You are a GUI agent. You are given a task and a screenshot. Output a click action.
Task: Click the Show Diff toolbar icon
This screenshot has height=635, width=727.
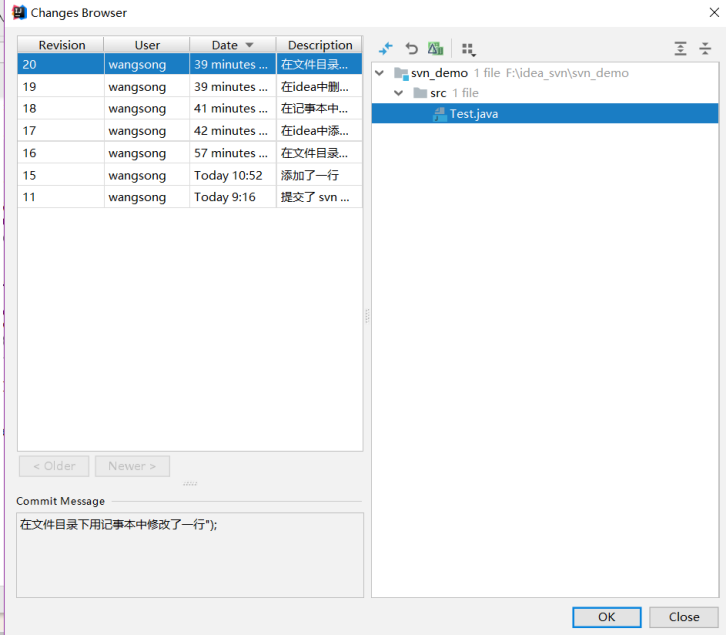coord(385,48)
